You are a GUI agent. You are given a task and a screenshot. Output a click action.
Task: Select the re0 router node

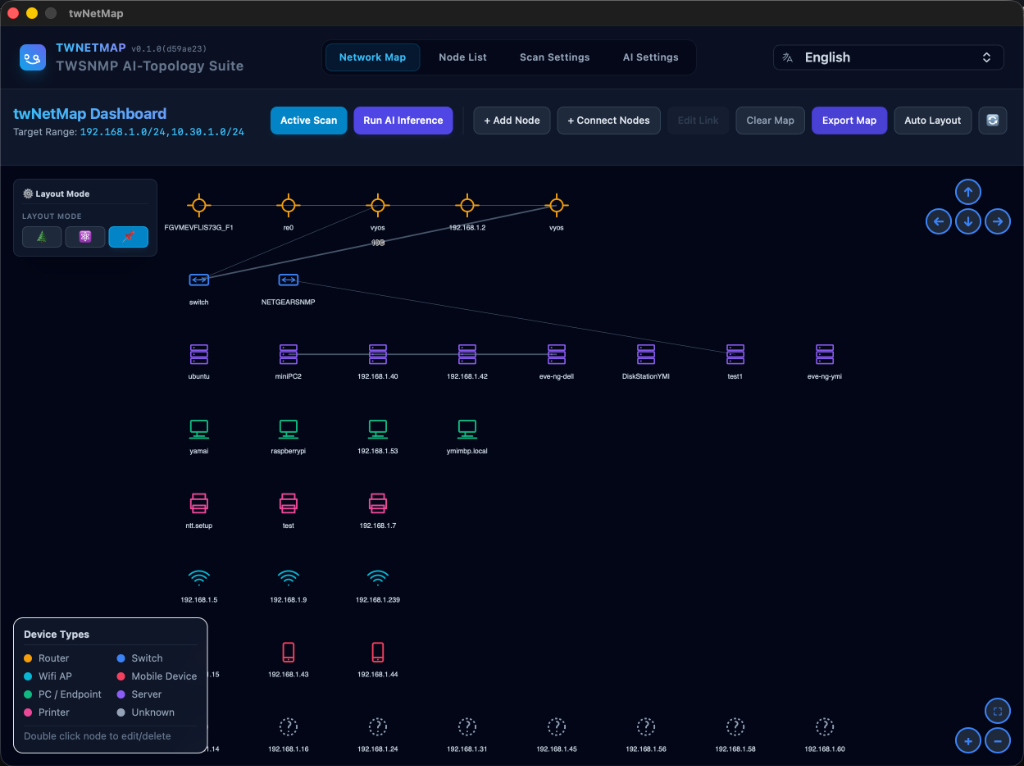(x=288, y=206)
